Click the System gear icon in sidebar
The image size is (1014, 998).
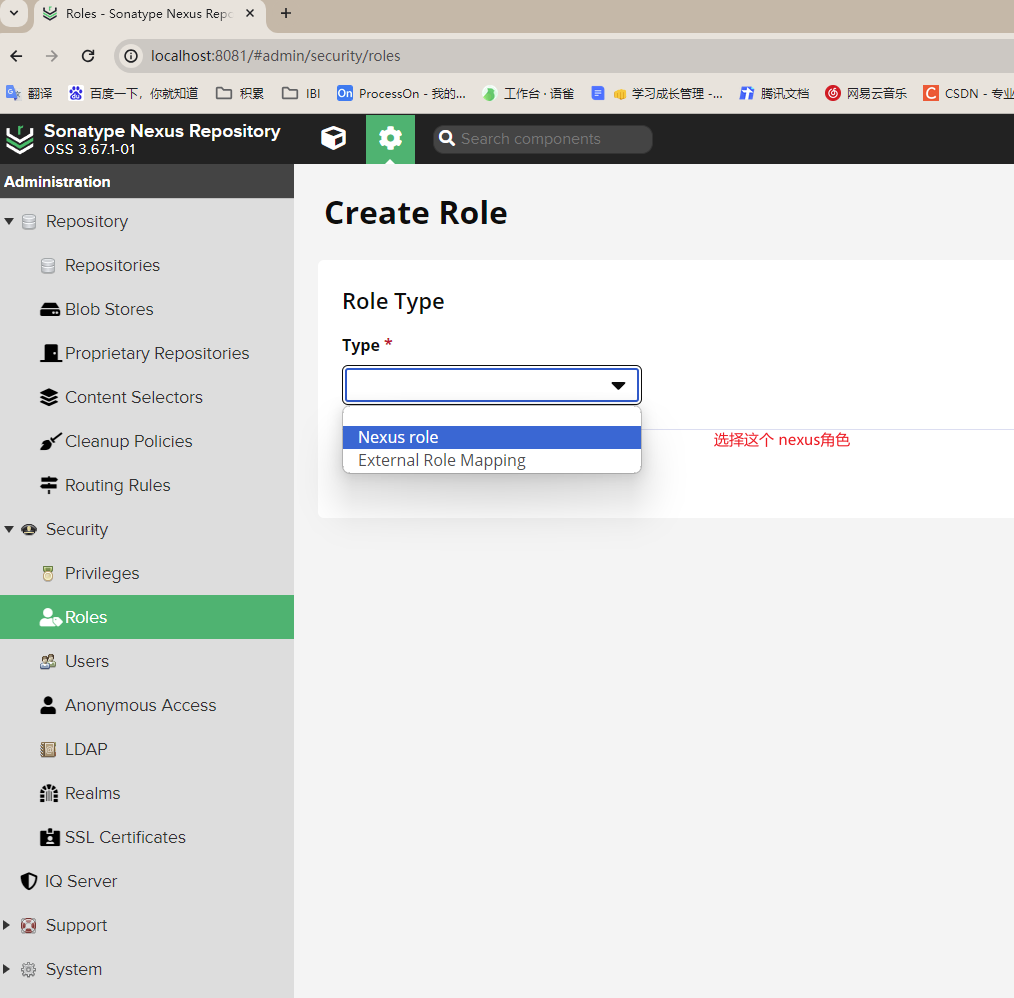coord(28,970)
